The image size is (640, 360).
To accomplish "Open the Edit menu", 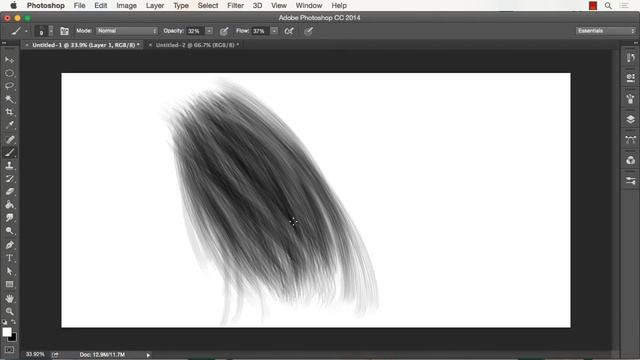I will point(100,6).
